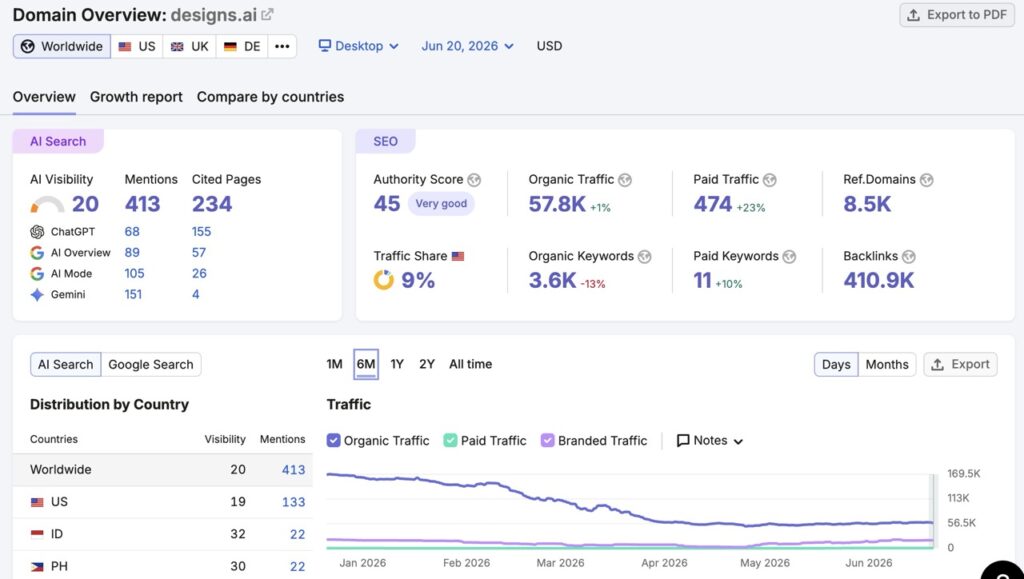Select the 1Y time range
This screenshot has height=579, width=1024.
[397, 364]
